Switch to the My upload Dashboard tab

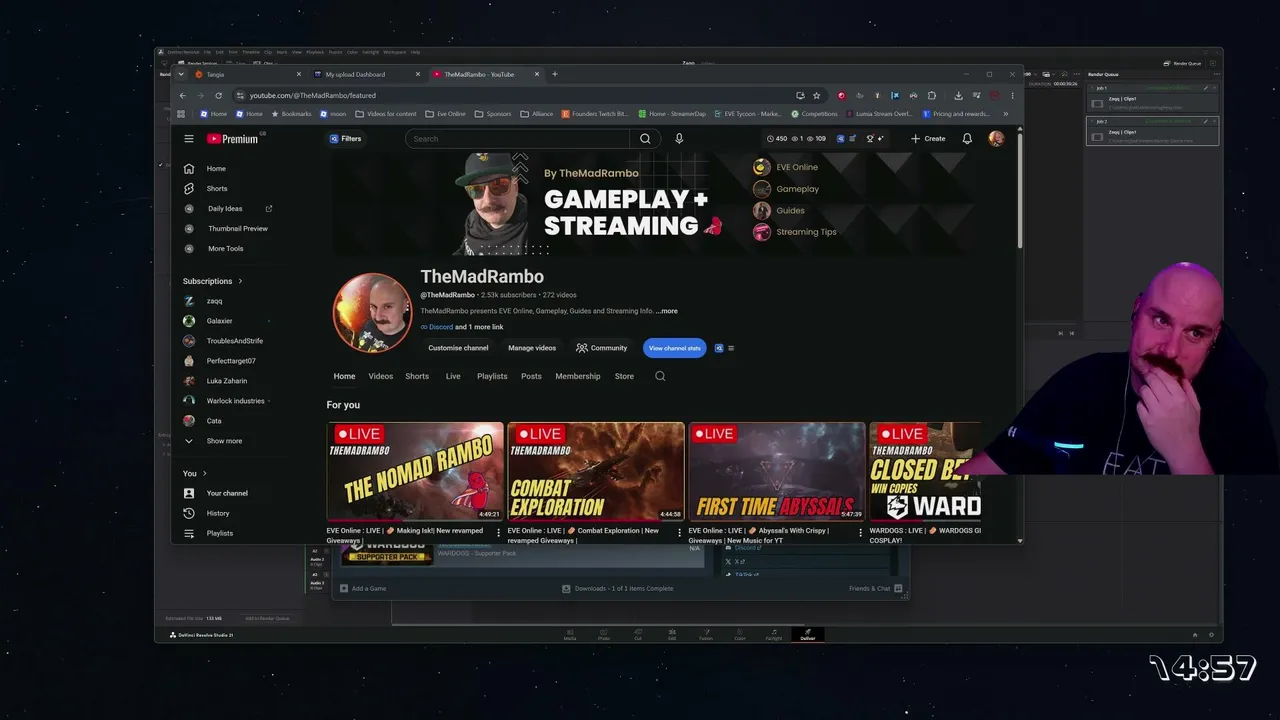[x=366, y=74]
